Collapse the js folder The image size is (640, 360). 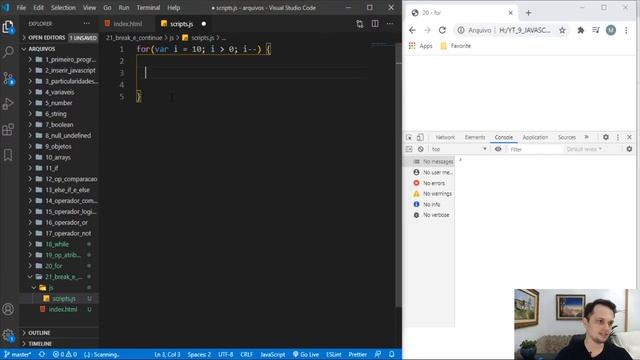[x=51, y=288]
